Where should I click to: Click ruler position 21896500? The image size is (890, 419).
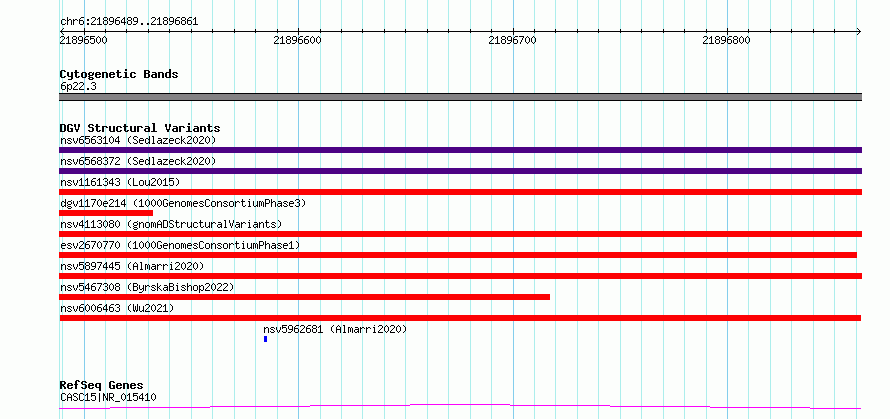83,40
